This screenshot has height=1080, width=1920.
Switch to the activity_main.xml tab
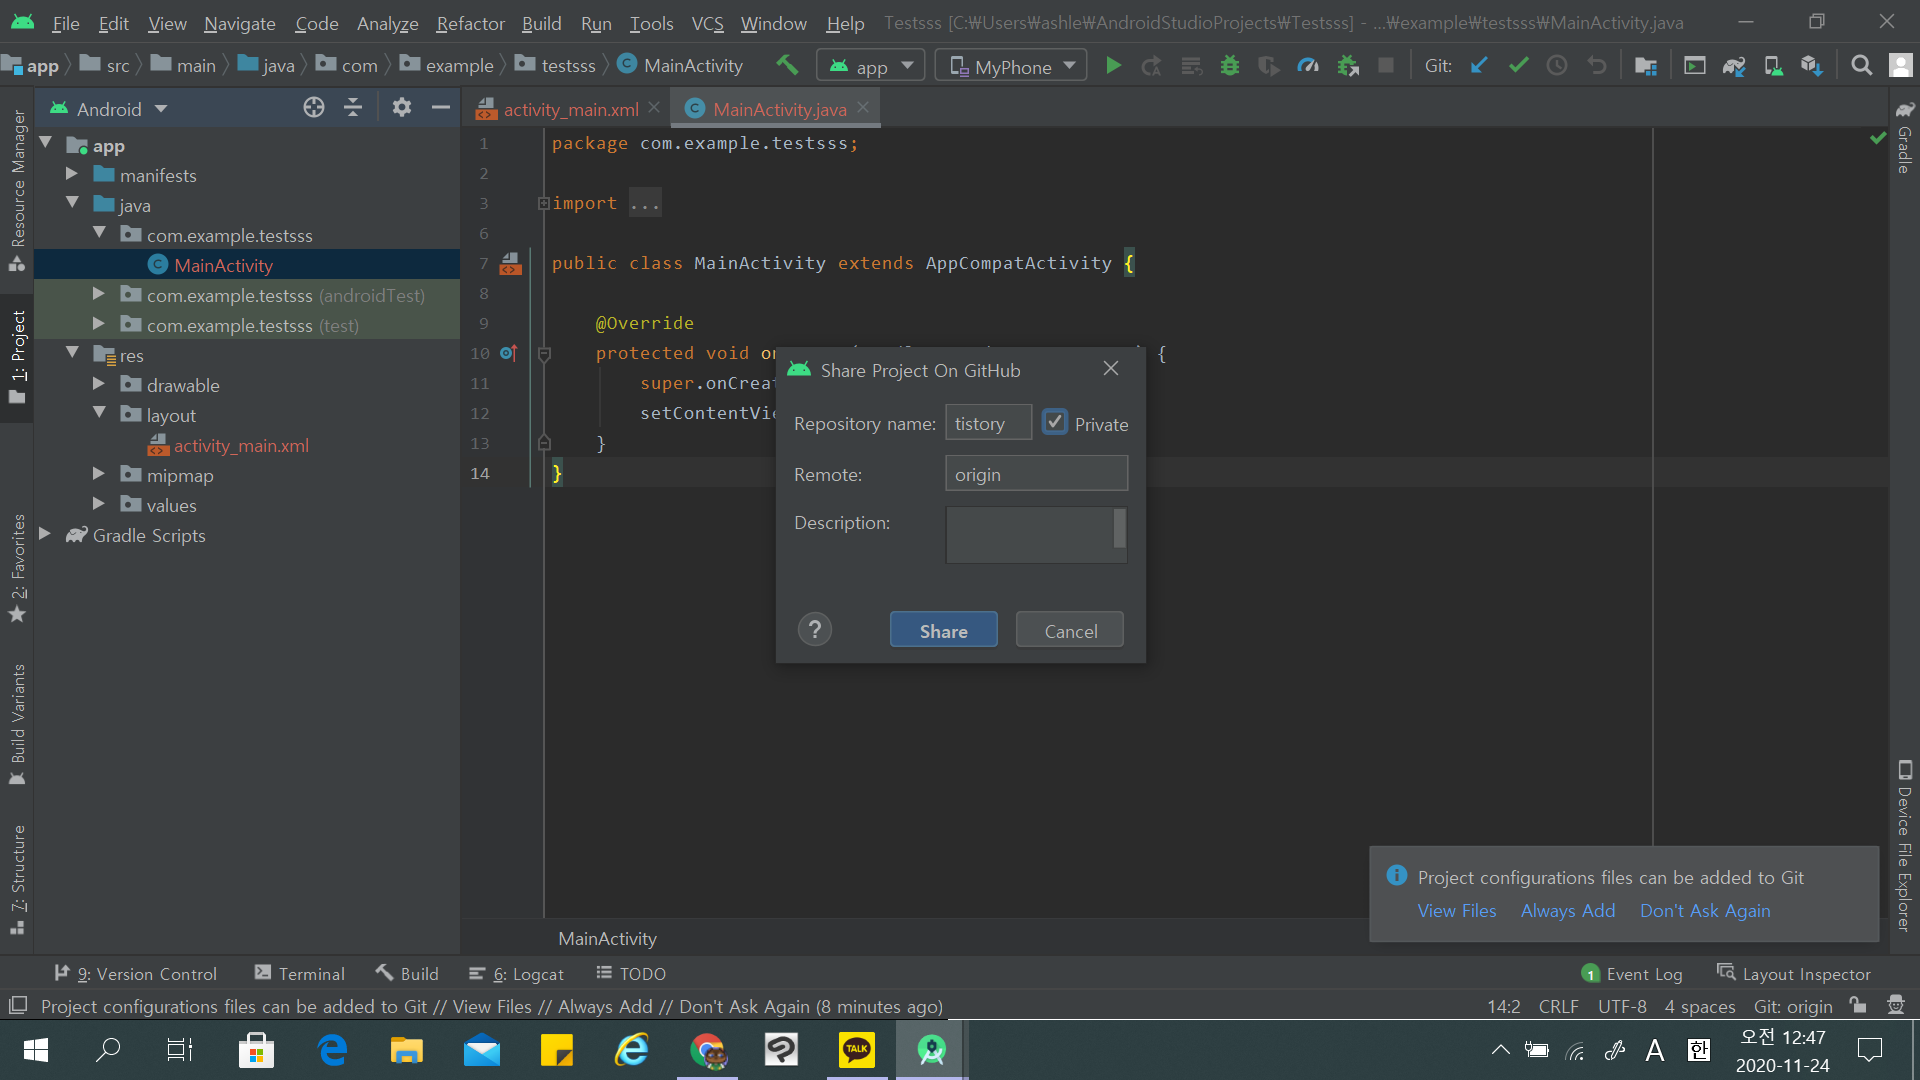click(x=570, y=109)
